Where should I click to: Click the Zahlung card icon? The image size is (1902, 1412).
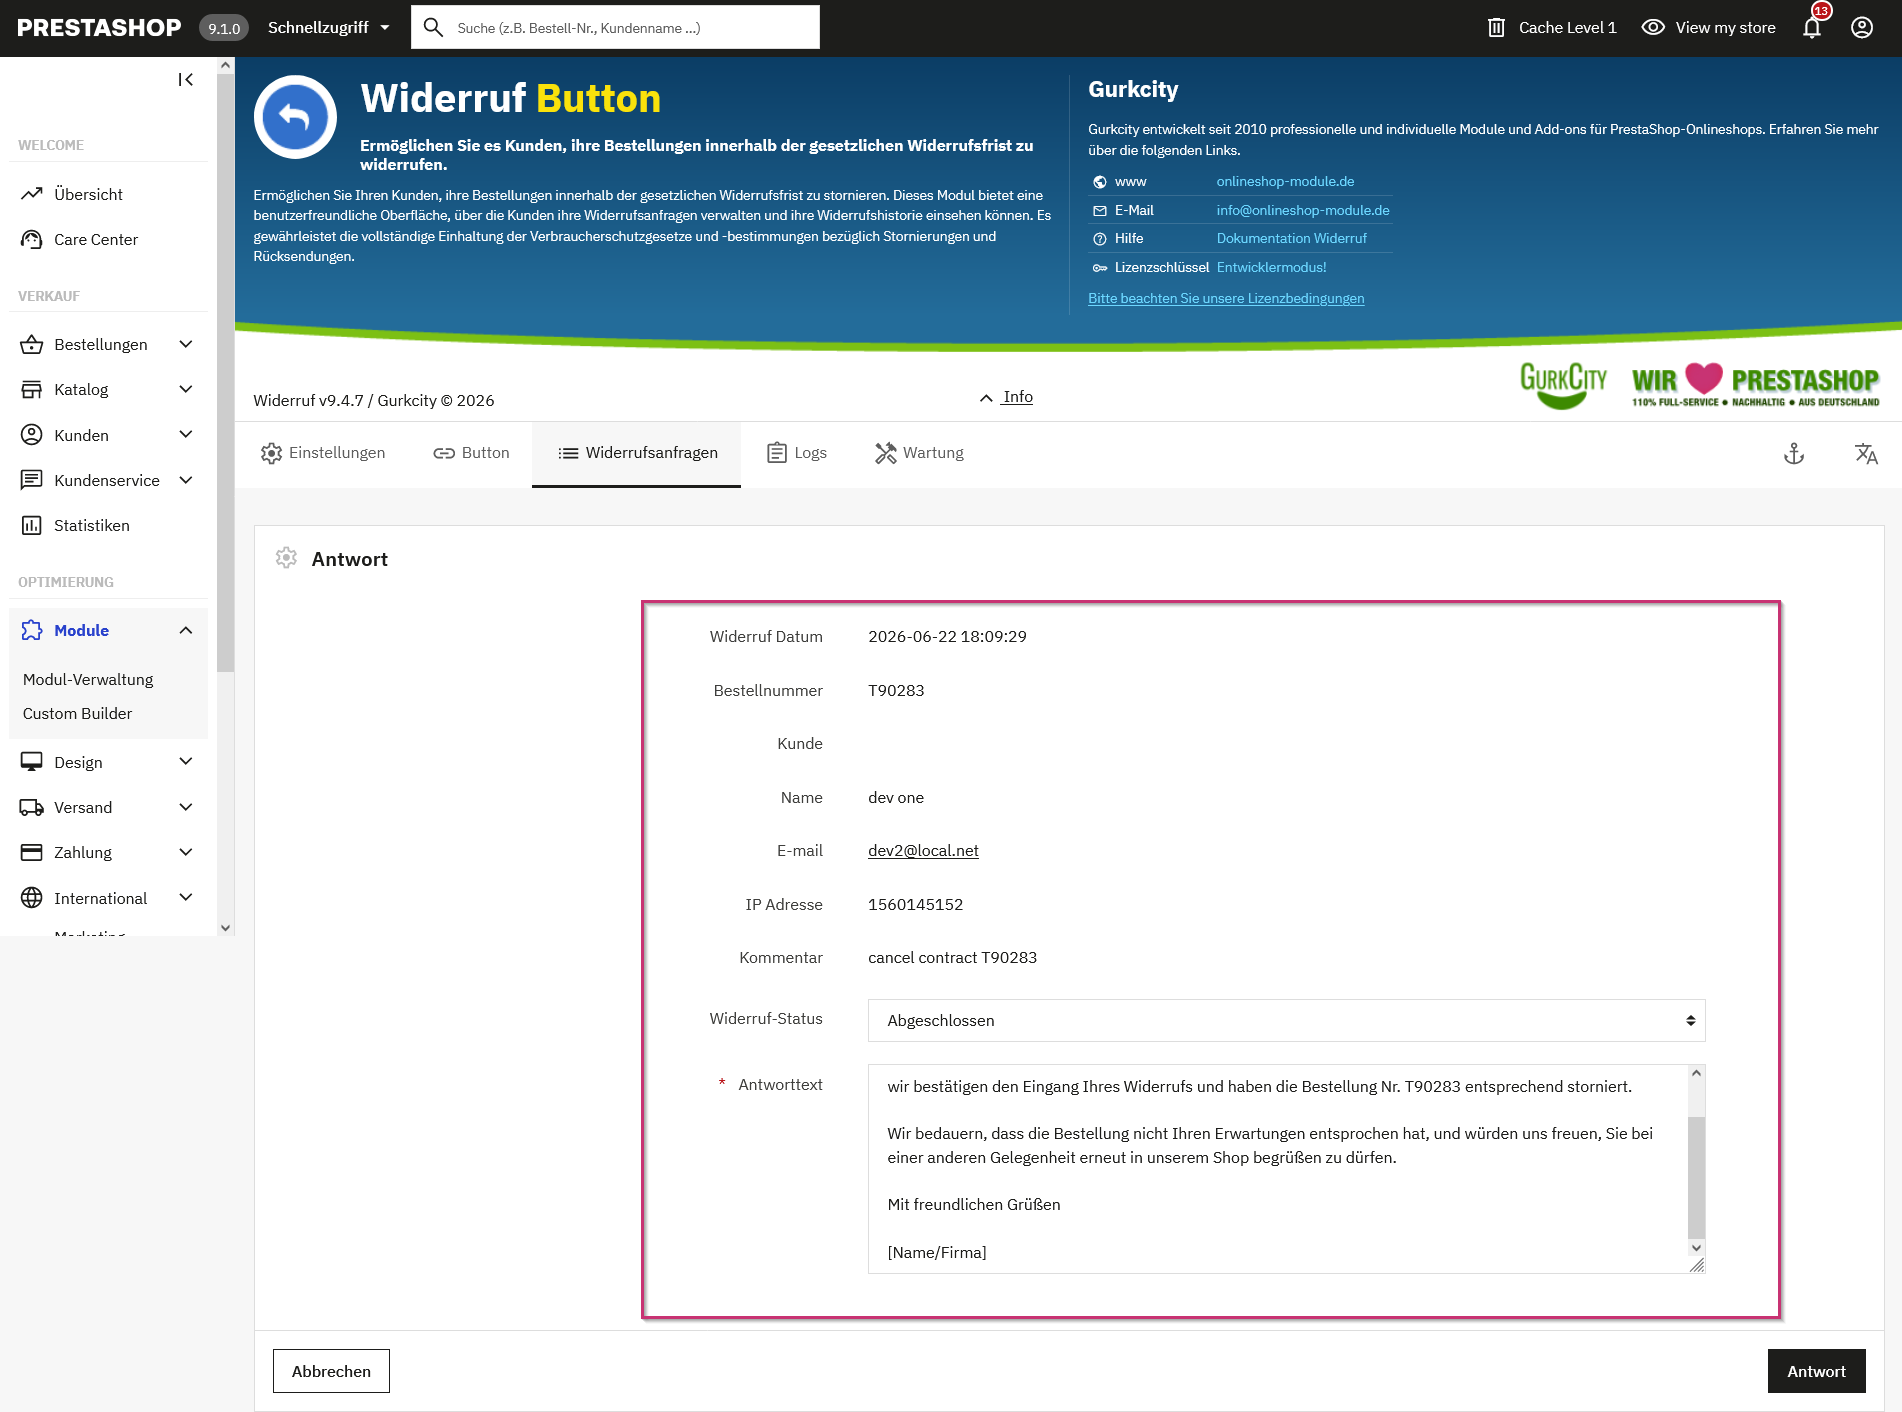32,852
